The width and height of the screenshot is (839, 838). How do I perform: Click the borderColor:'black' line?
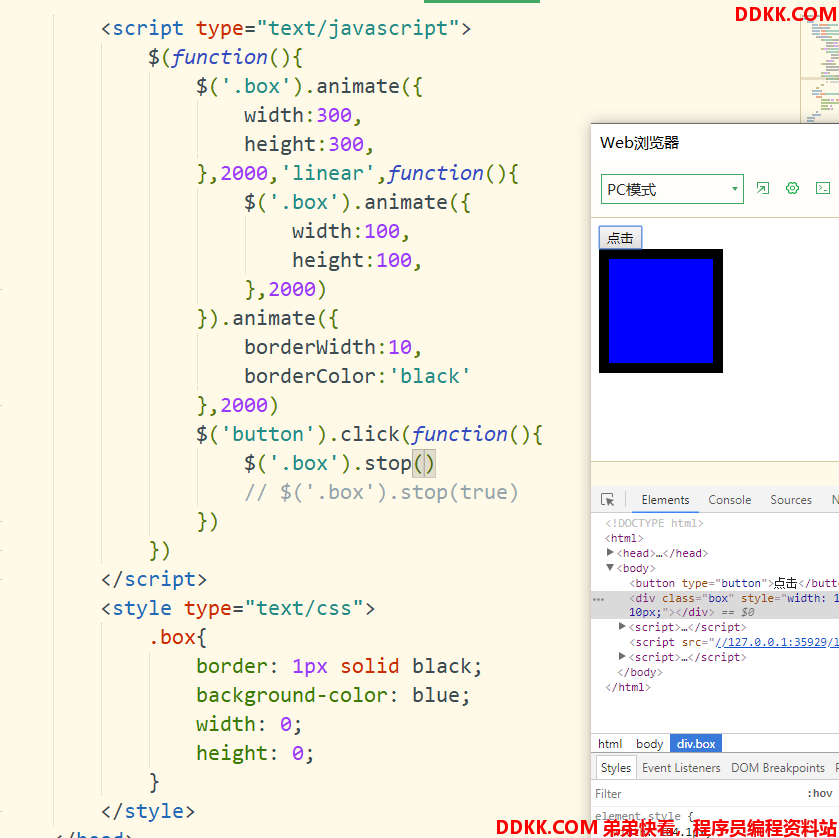pos(357,376)
